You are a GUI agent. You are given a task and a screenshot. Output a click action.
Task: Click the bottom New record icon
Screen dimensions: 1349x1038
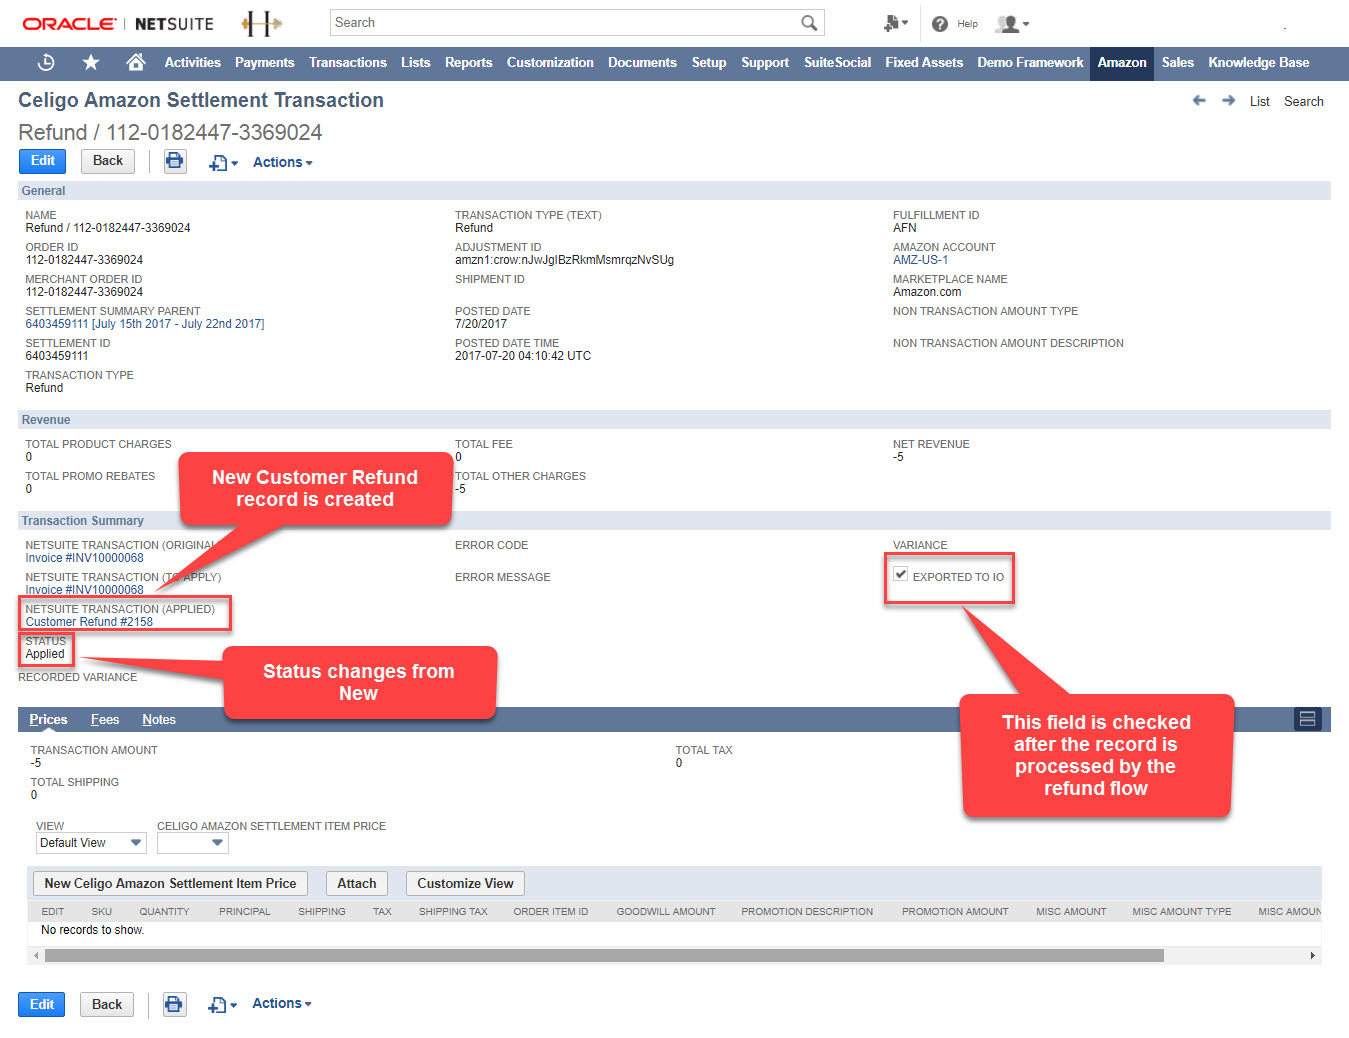(222, 1004)
